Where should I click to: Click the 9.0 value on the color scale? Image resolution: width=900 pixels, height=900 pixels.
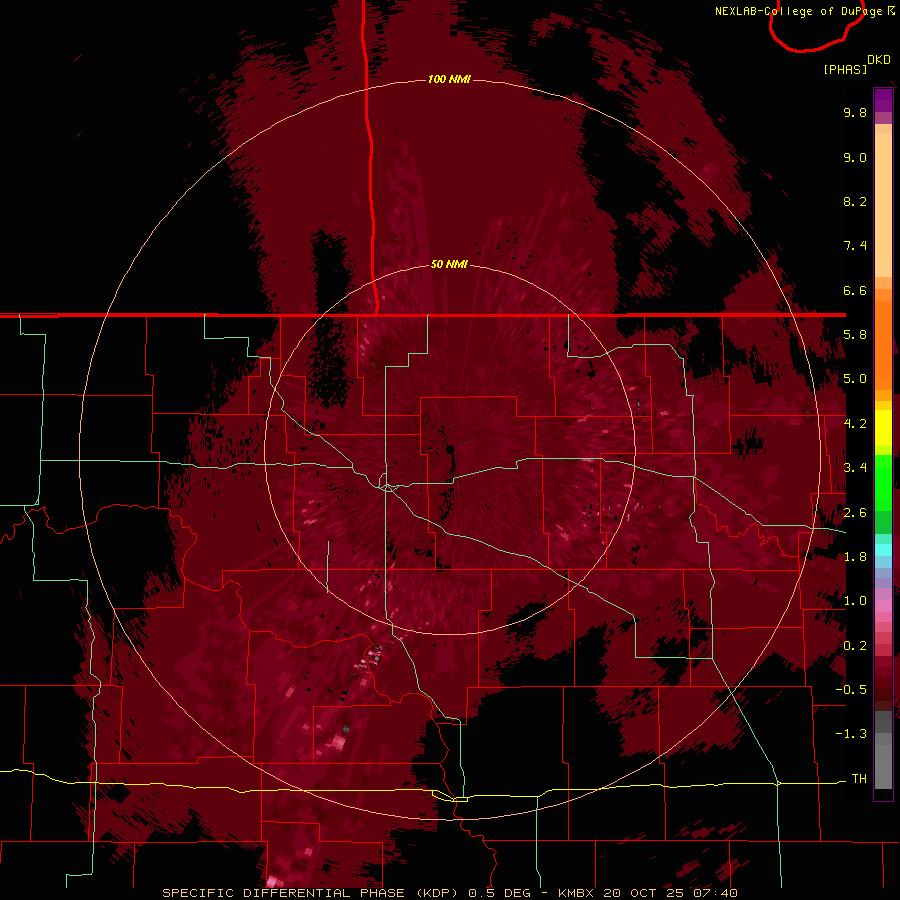(855, 157)
